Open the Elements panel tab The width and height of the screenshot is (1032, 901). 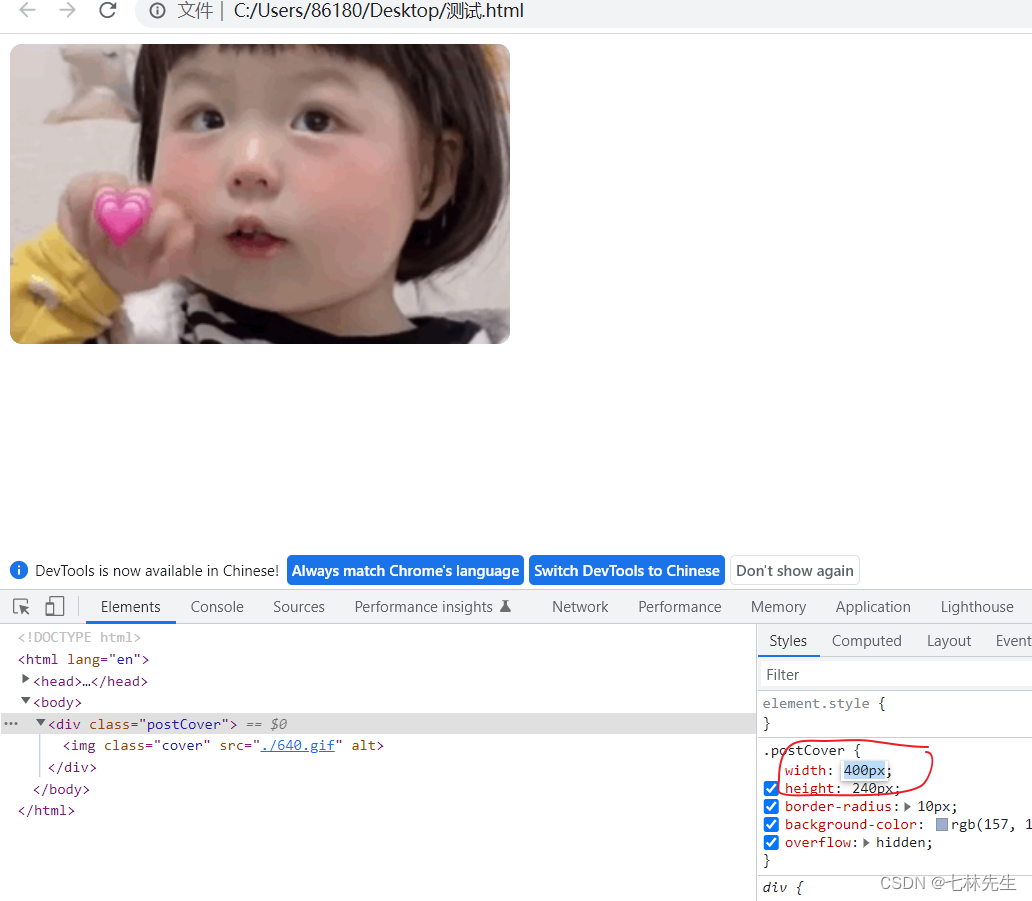130,607
